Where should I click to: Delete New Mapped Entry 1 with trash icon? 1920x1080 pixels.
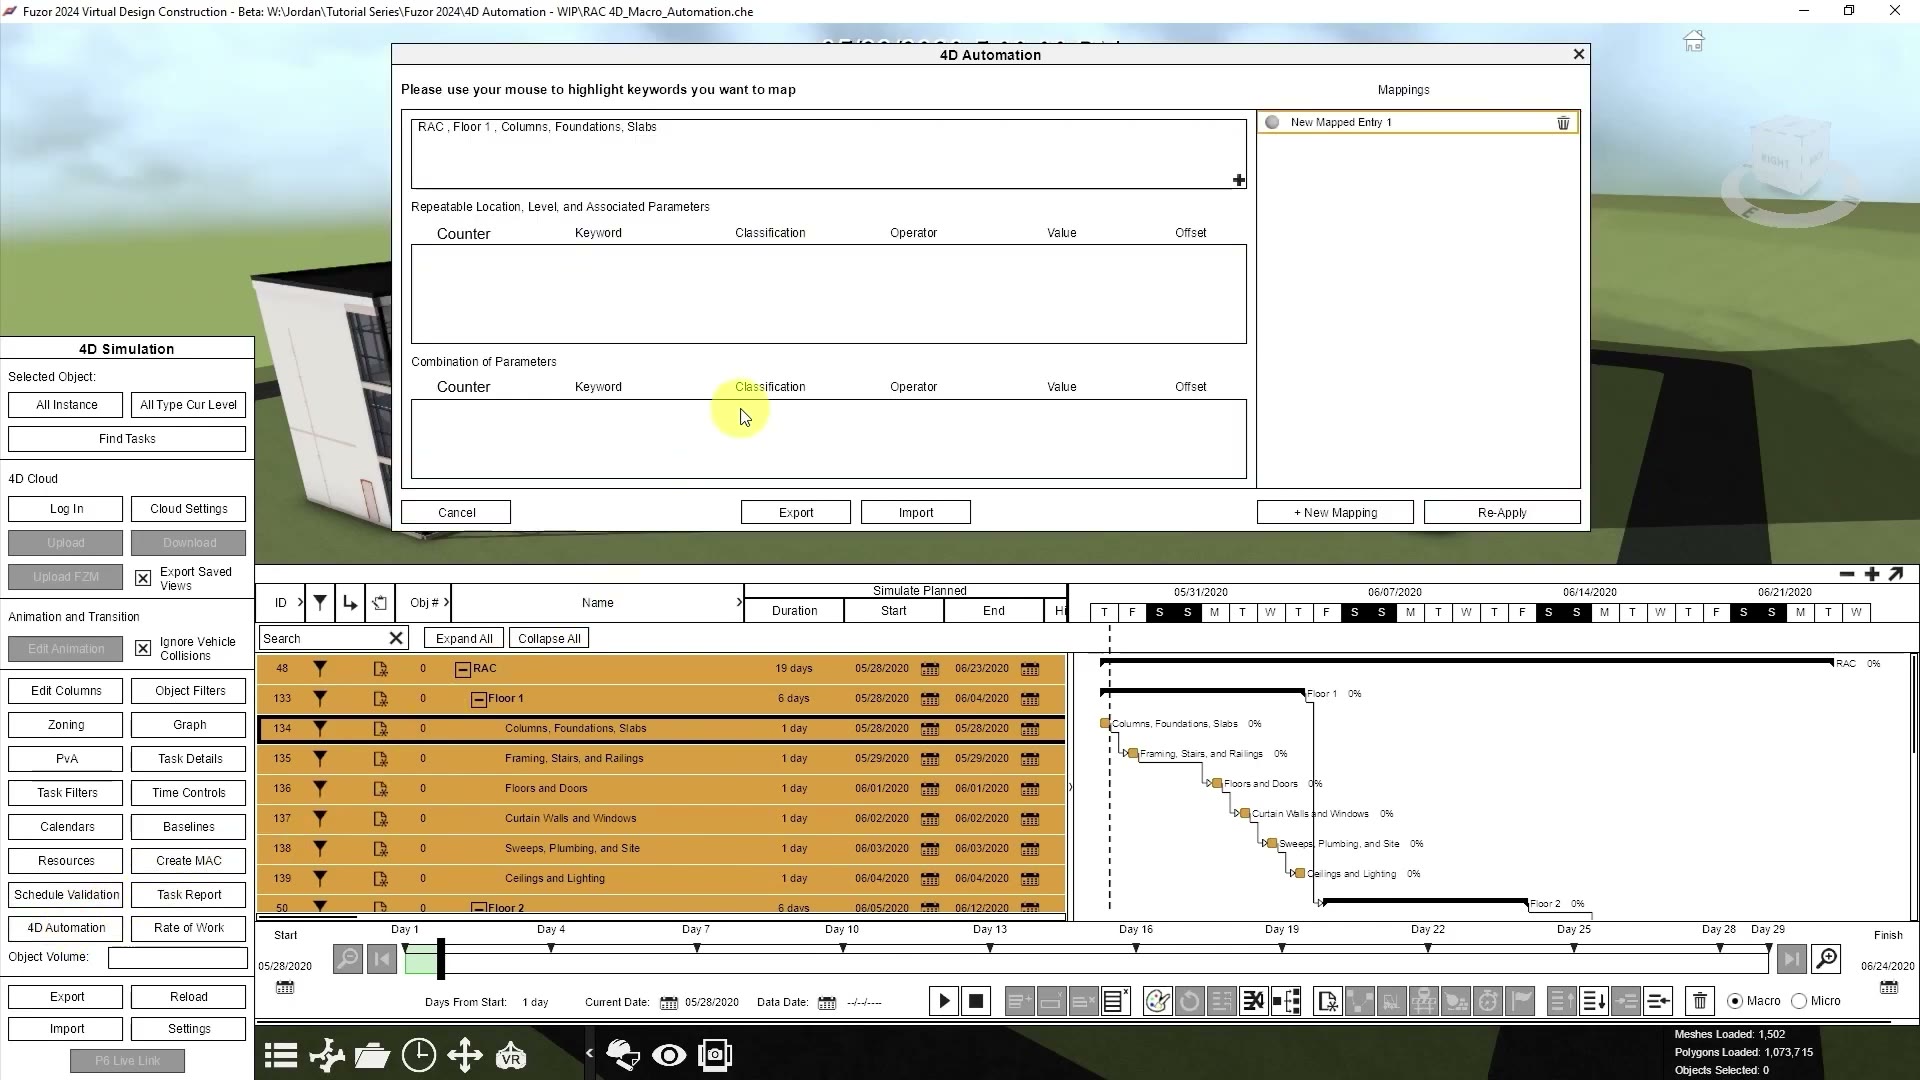click(1563, 123)
